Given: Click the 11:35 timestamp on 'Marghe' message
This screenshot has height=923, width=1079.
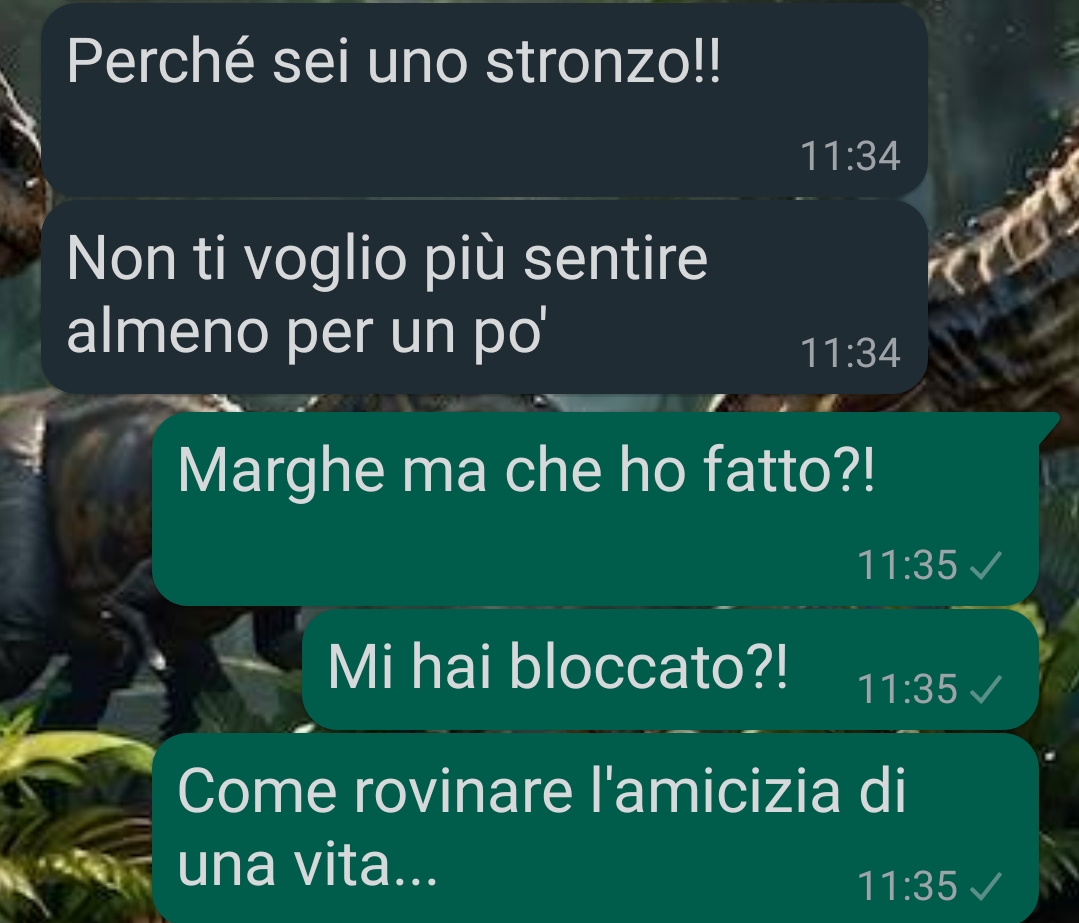Looking at the screenshot, I should point(907,566).
